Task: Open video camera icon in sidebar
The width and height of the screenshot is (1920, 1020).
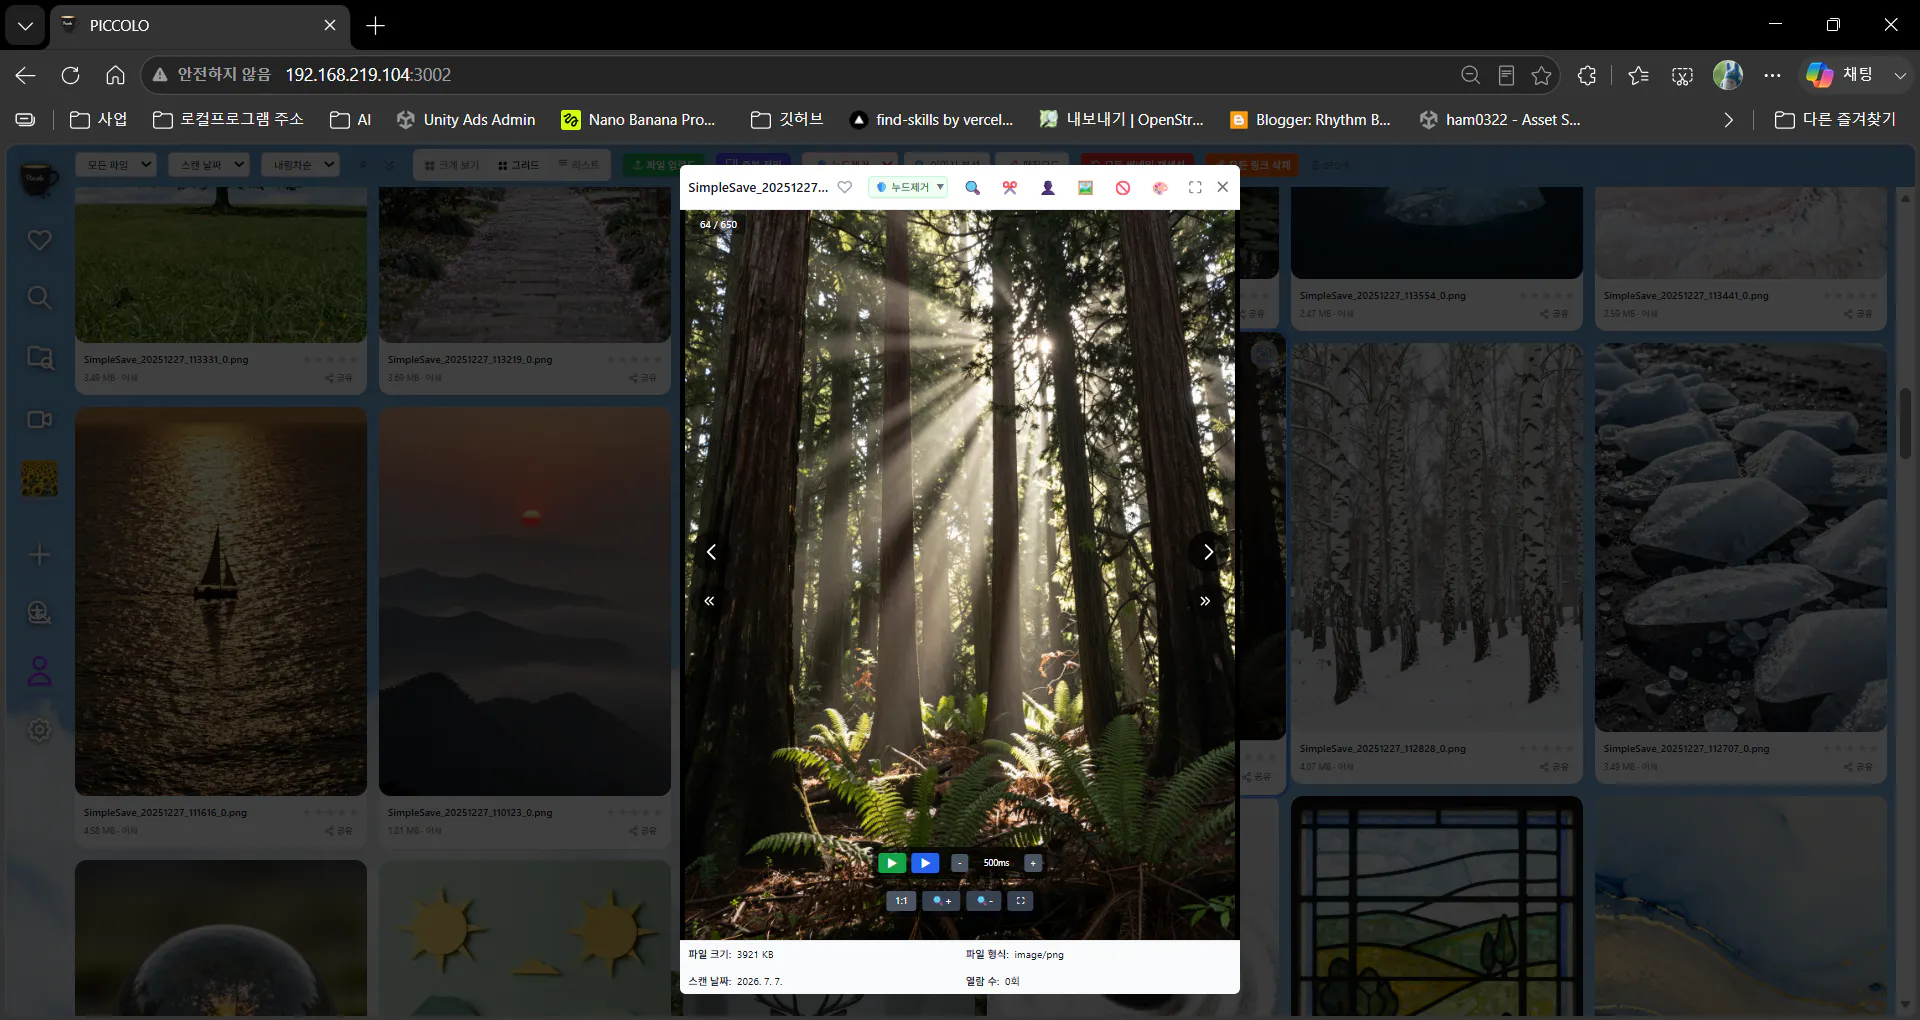Action: point(39,419)
